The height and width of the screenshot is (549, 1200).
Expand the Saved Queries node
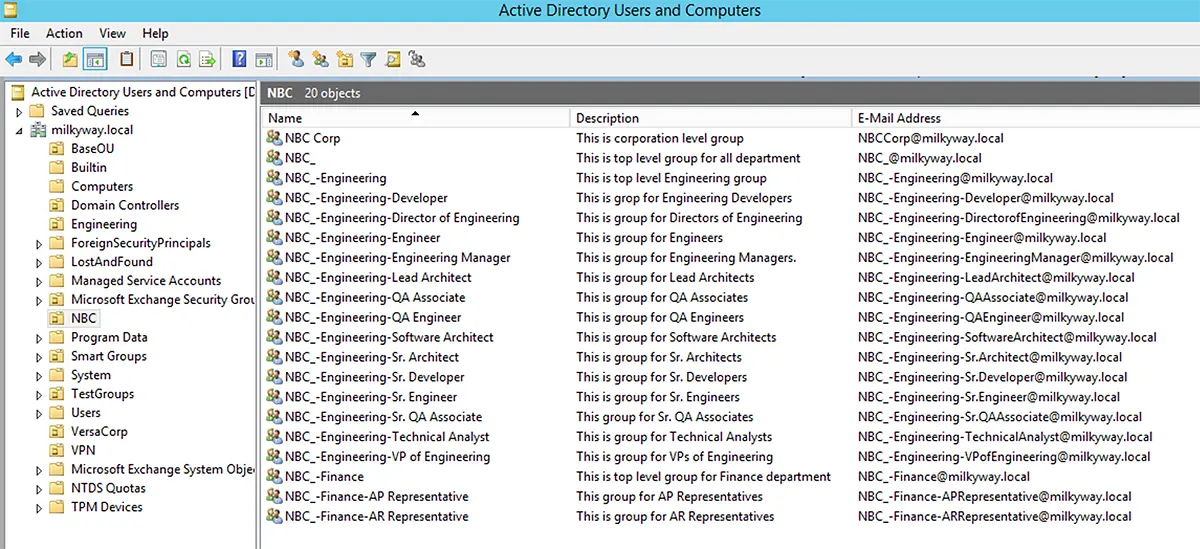coord(18,111)
